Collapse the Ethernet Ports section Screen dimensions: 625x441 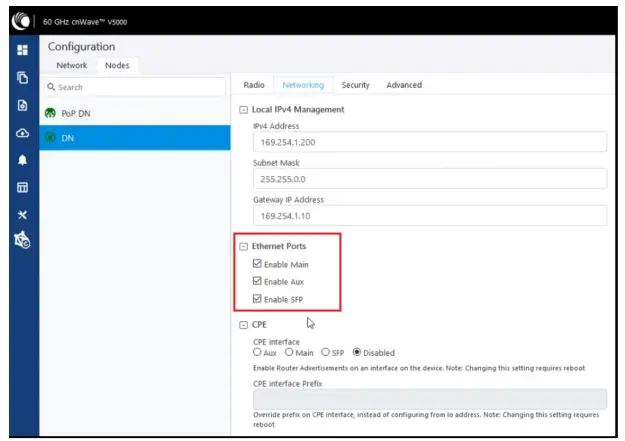244,246
